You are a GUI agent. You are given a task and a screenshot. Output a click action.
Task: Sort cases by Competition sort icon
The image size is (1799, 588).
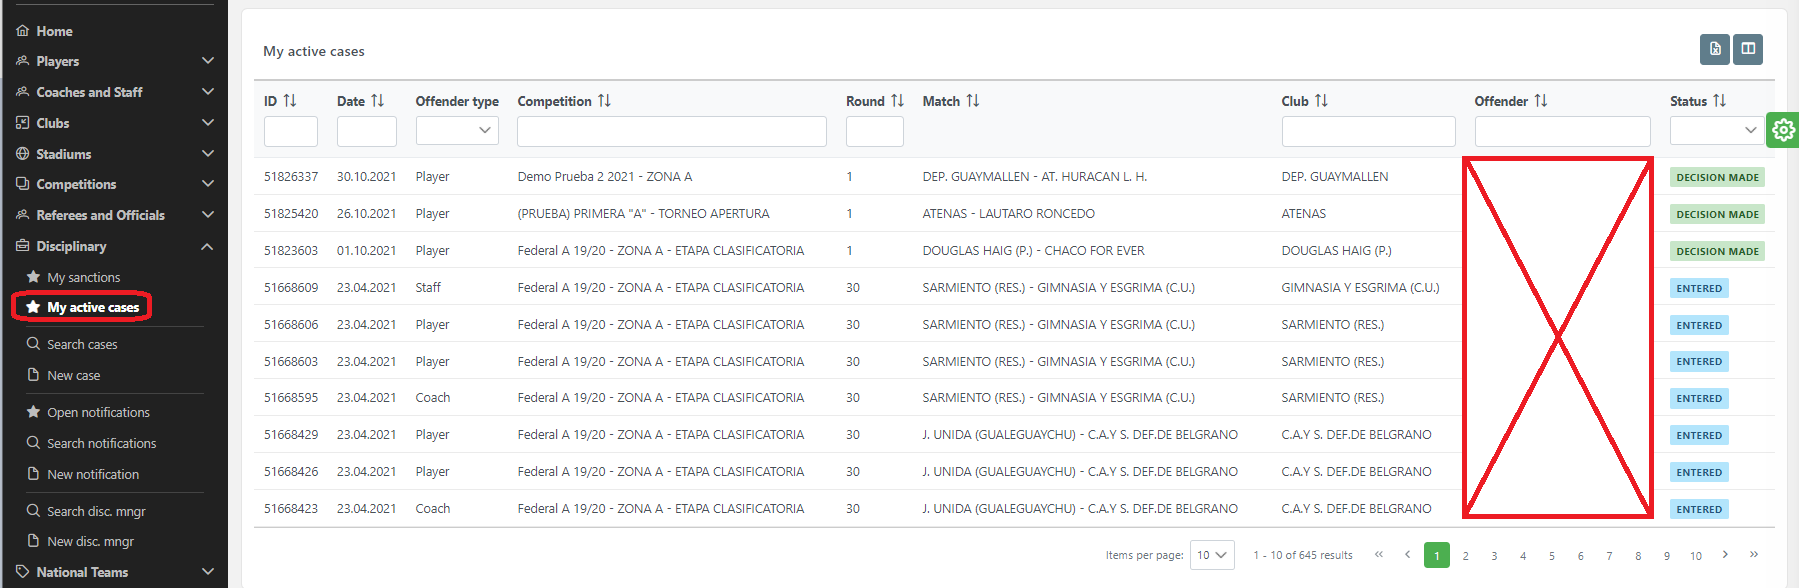coord(604,101)
